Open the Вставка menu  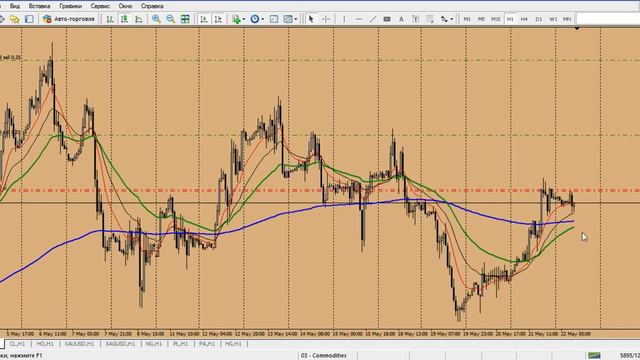click(x=39, y=6)
